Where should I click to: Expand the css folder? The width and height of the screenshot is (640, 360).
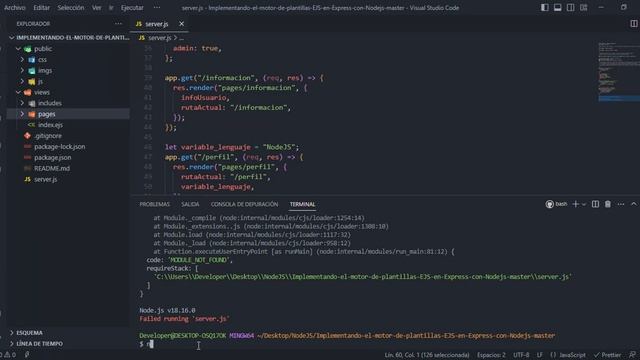(22, 60)
